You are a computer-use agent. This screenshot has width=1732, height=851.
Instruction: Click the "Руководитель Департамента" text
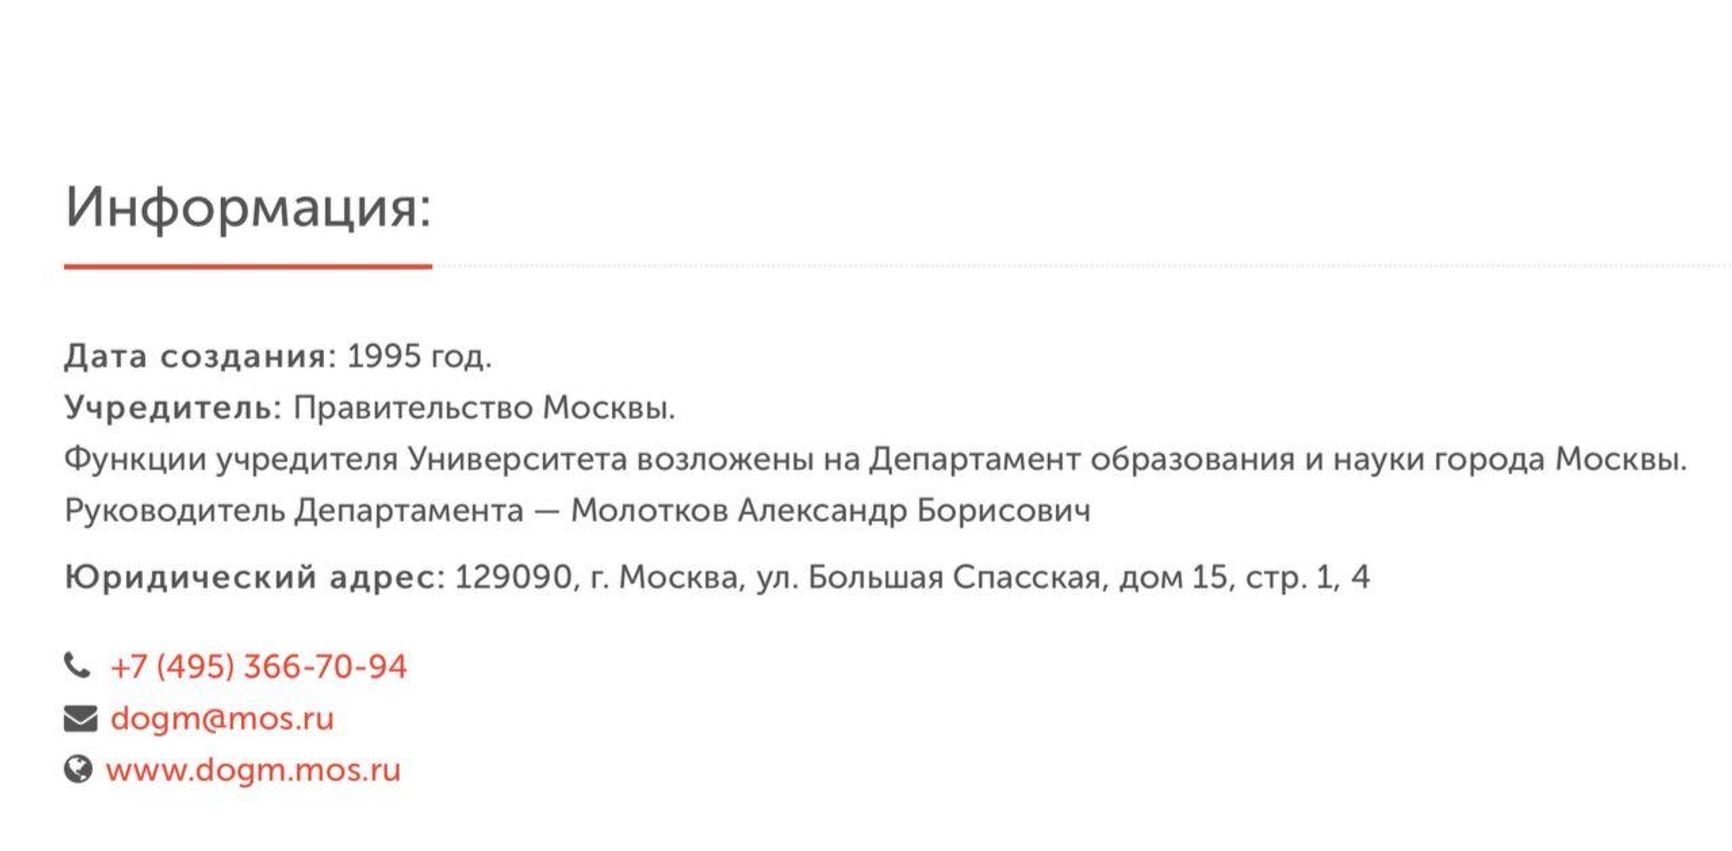point(294,511)
